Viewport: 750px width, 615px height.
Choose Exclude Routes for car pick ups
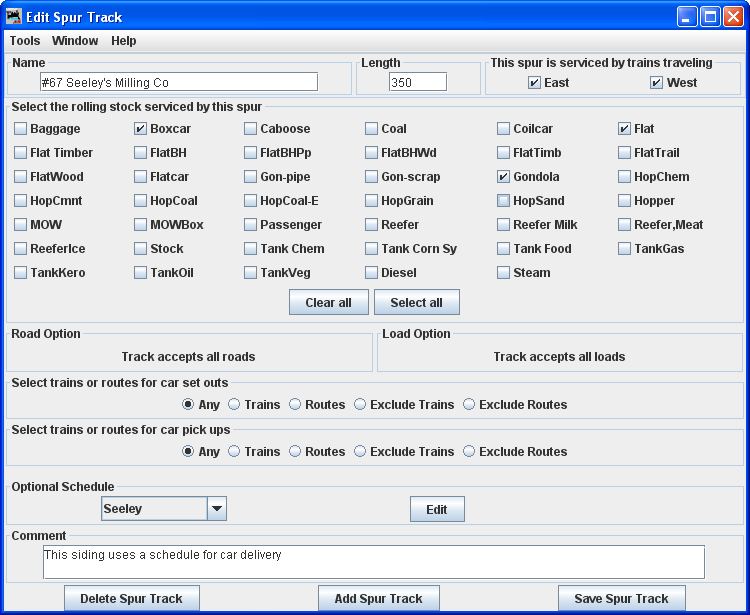(469, 452)
